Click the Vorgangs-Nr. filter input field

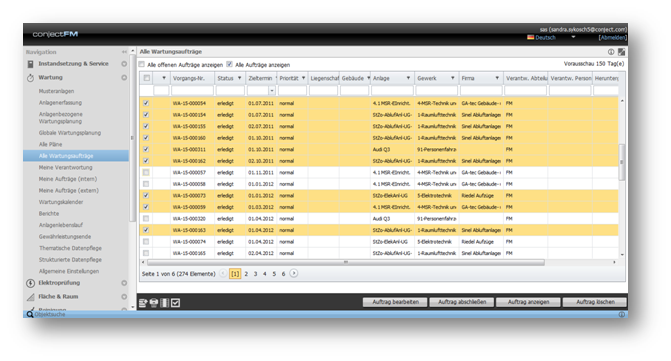(x=192, y=91)
